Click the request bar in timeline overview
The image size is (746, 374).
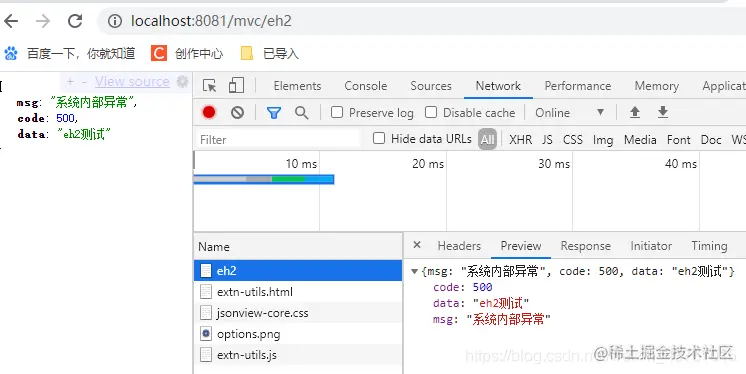click(264, 179)
